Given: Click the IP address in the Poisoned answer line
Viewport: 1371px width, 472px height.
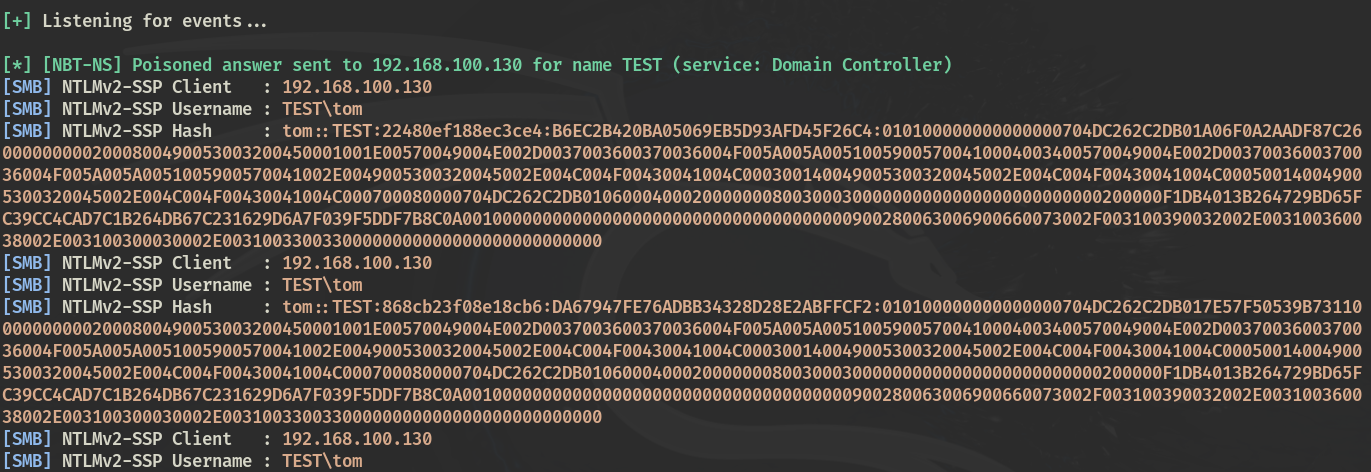Looking at the screenshot, I should tap(448, 65).
